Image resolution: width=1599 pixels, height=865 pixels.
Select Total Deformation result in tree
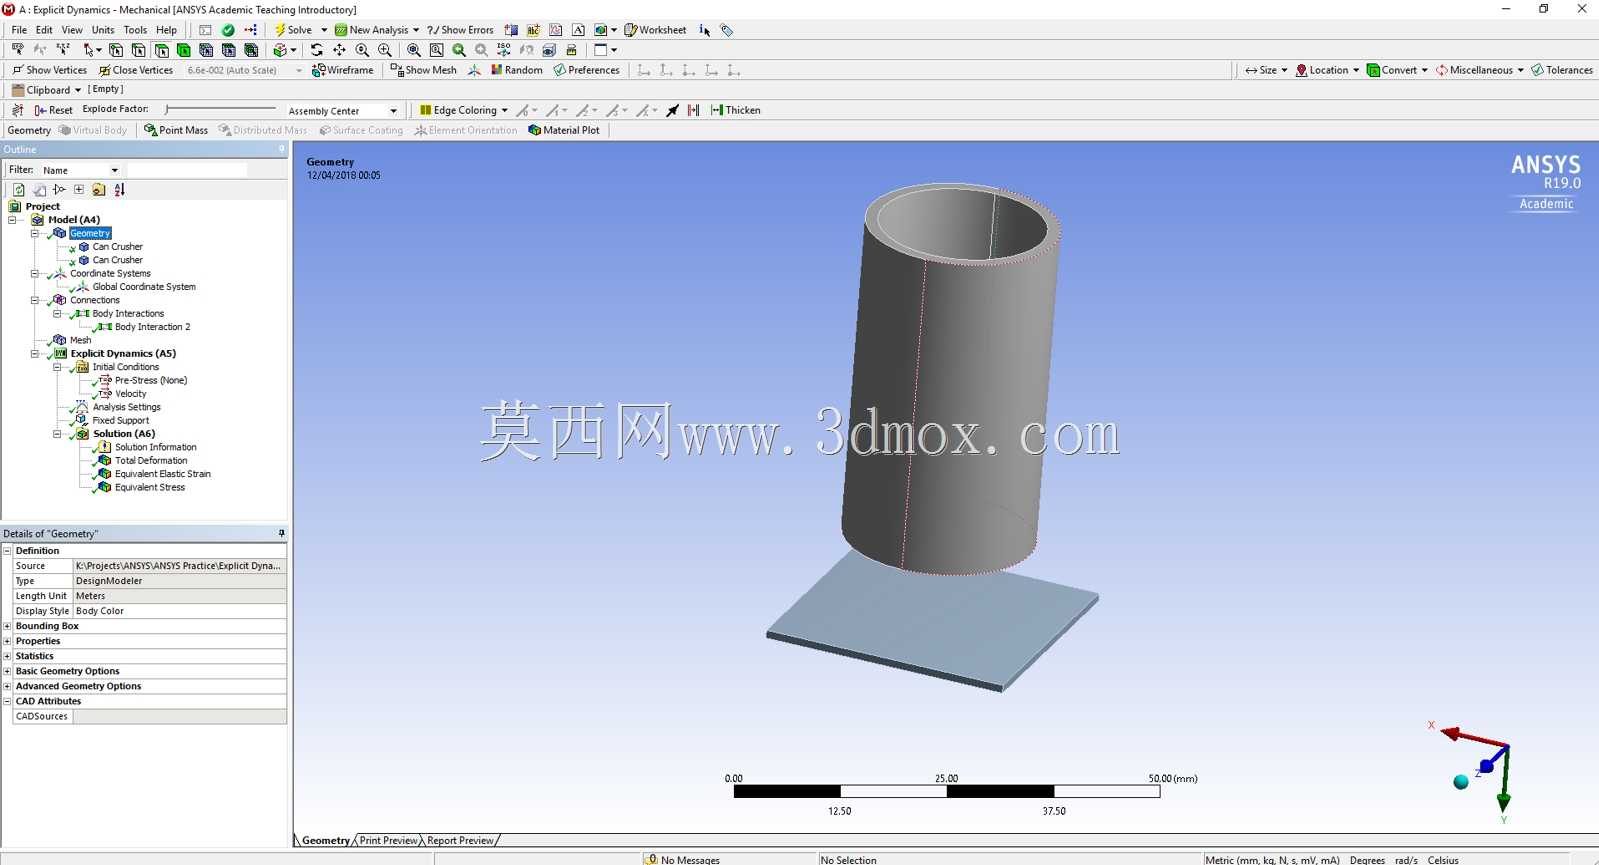tap(151, 461)
